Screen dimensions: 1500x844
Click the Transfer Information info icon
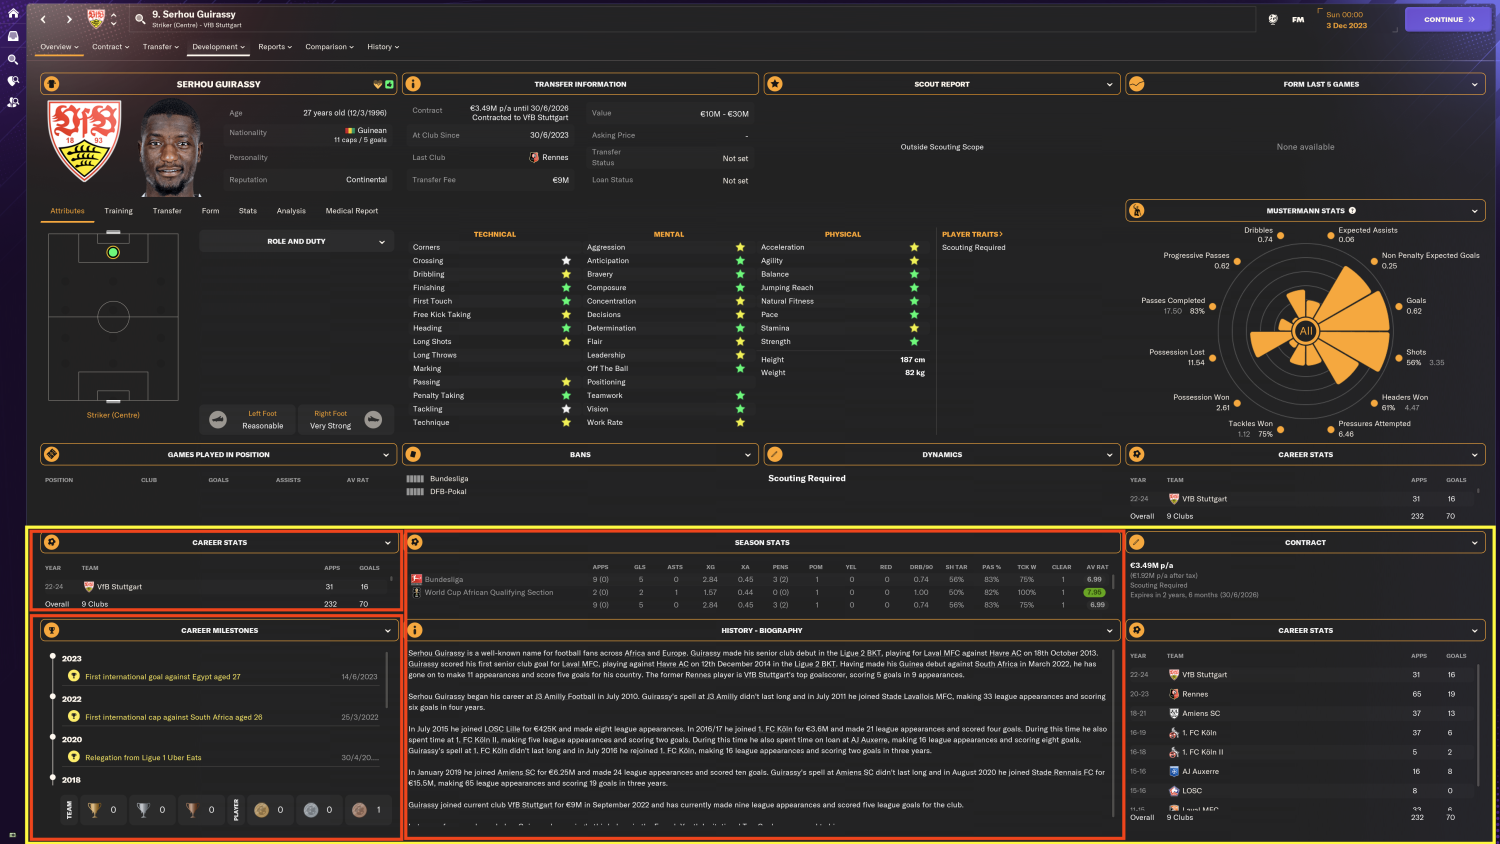(413, 84)
